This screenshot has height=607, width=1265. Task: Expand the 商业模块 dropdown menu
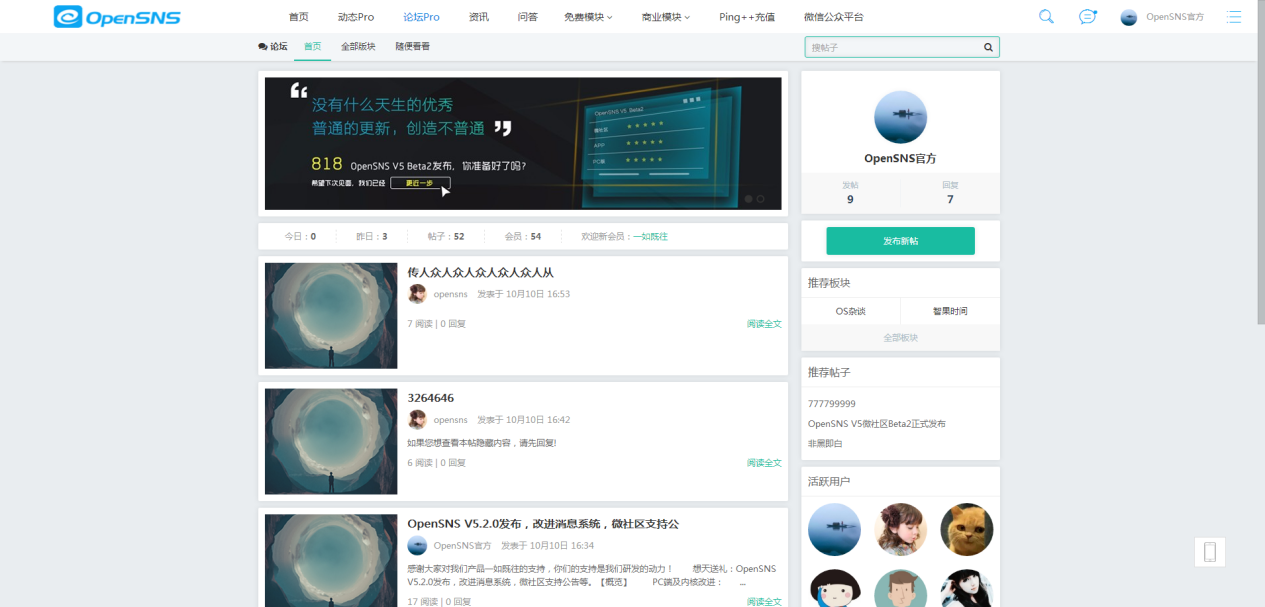point(665,17)
